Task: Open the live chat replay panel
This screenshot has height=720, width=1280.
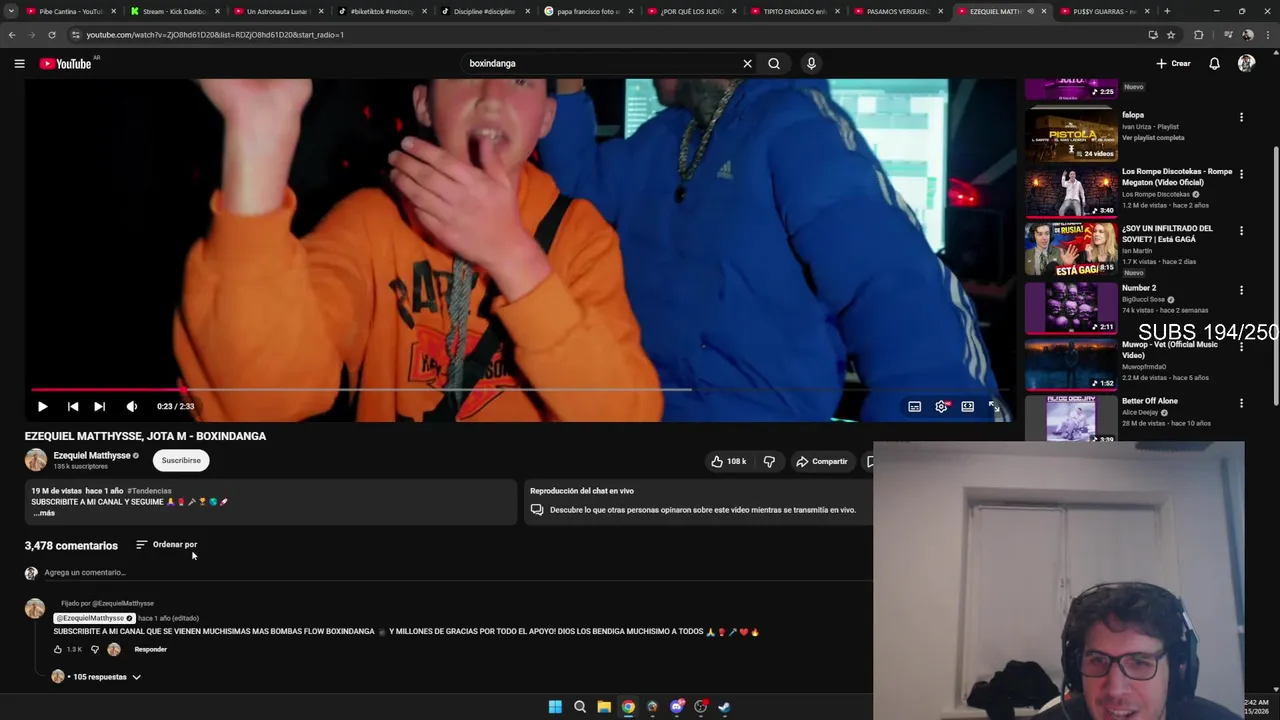Action: (x=698, y=501)
